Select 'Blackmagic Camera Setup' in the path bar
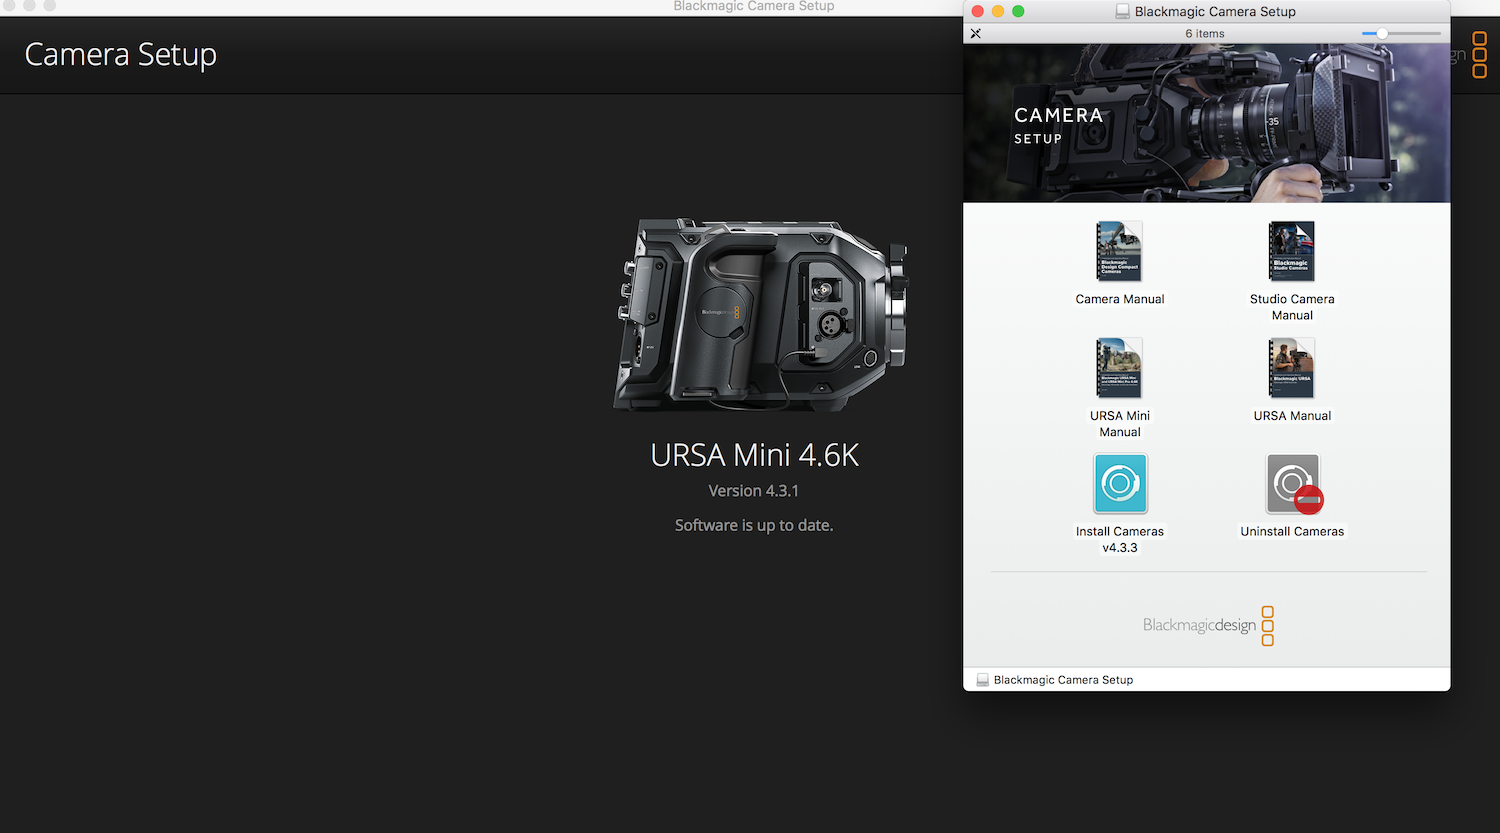 tap(1063, 680)
